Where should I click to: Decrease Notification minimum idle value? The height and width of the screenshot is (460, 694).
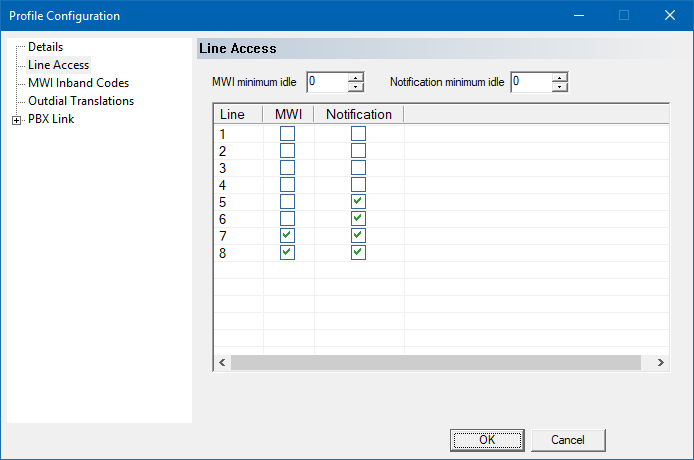click(559, 87)
